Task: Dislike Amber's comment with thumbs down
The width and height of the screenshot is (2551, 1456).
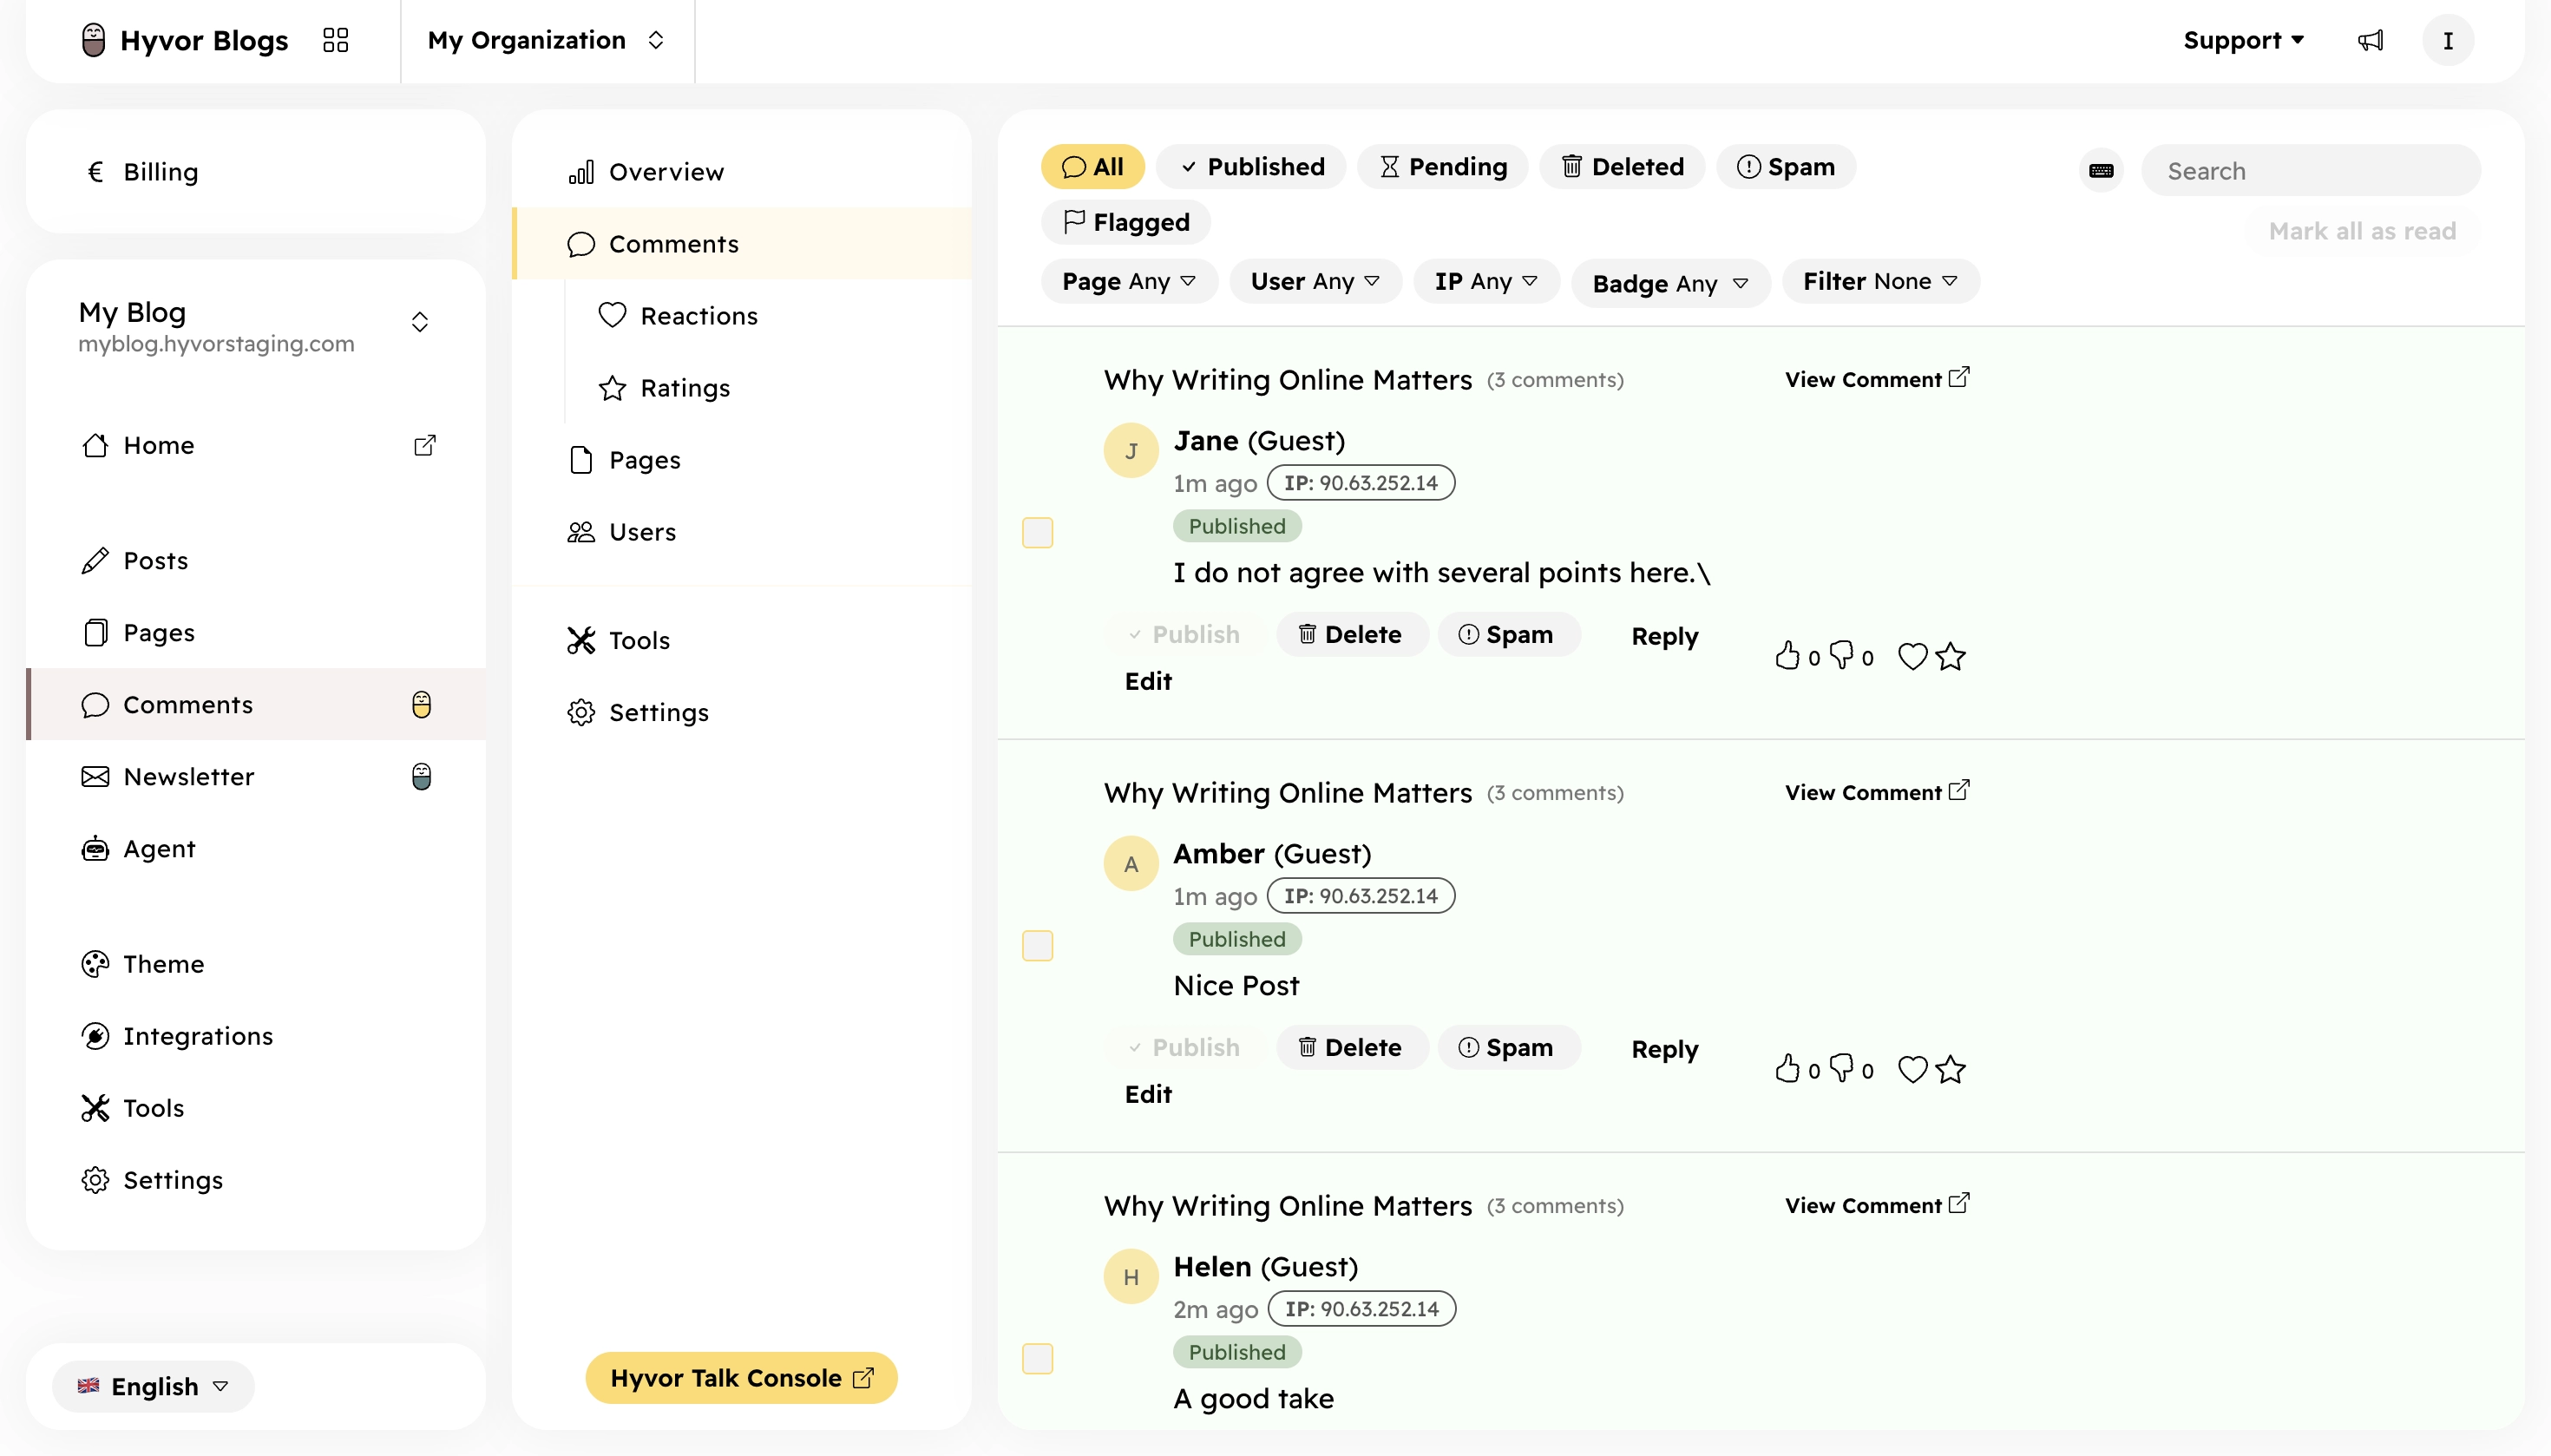Action: coord(1841,1069)
